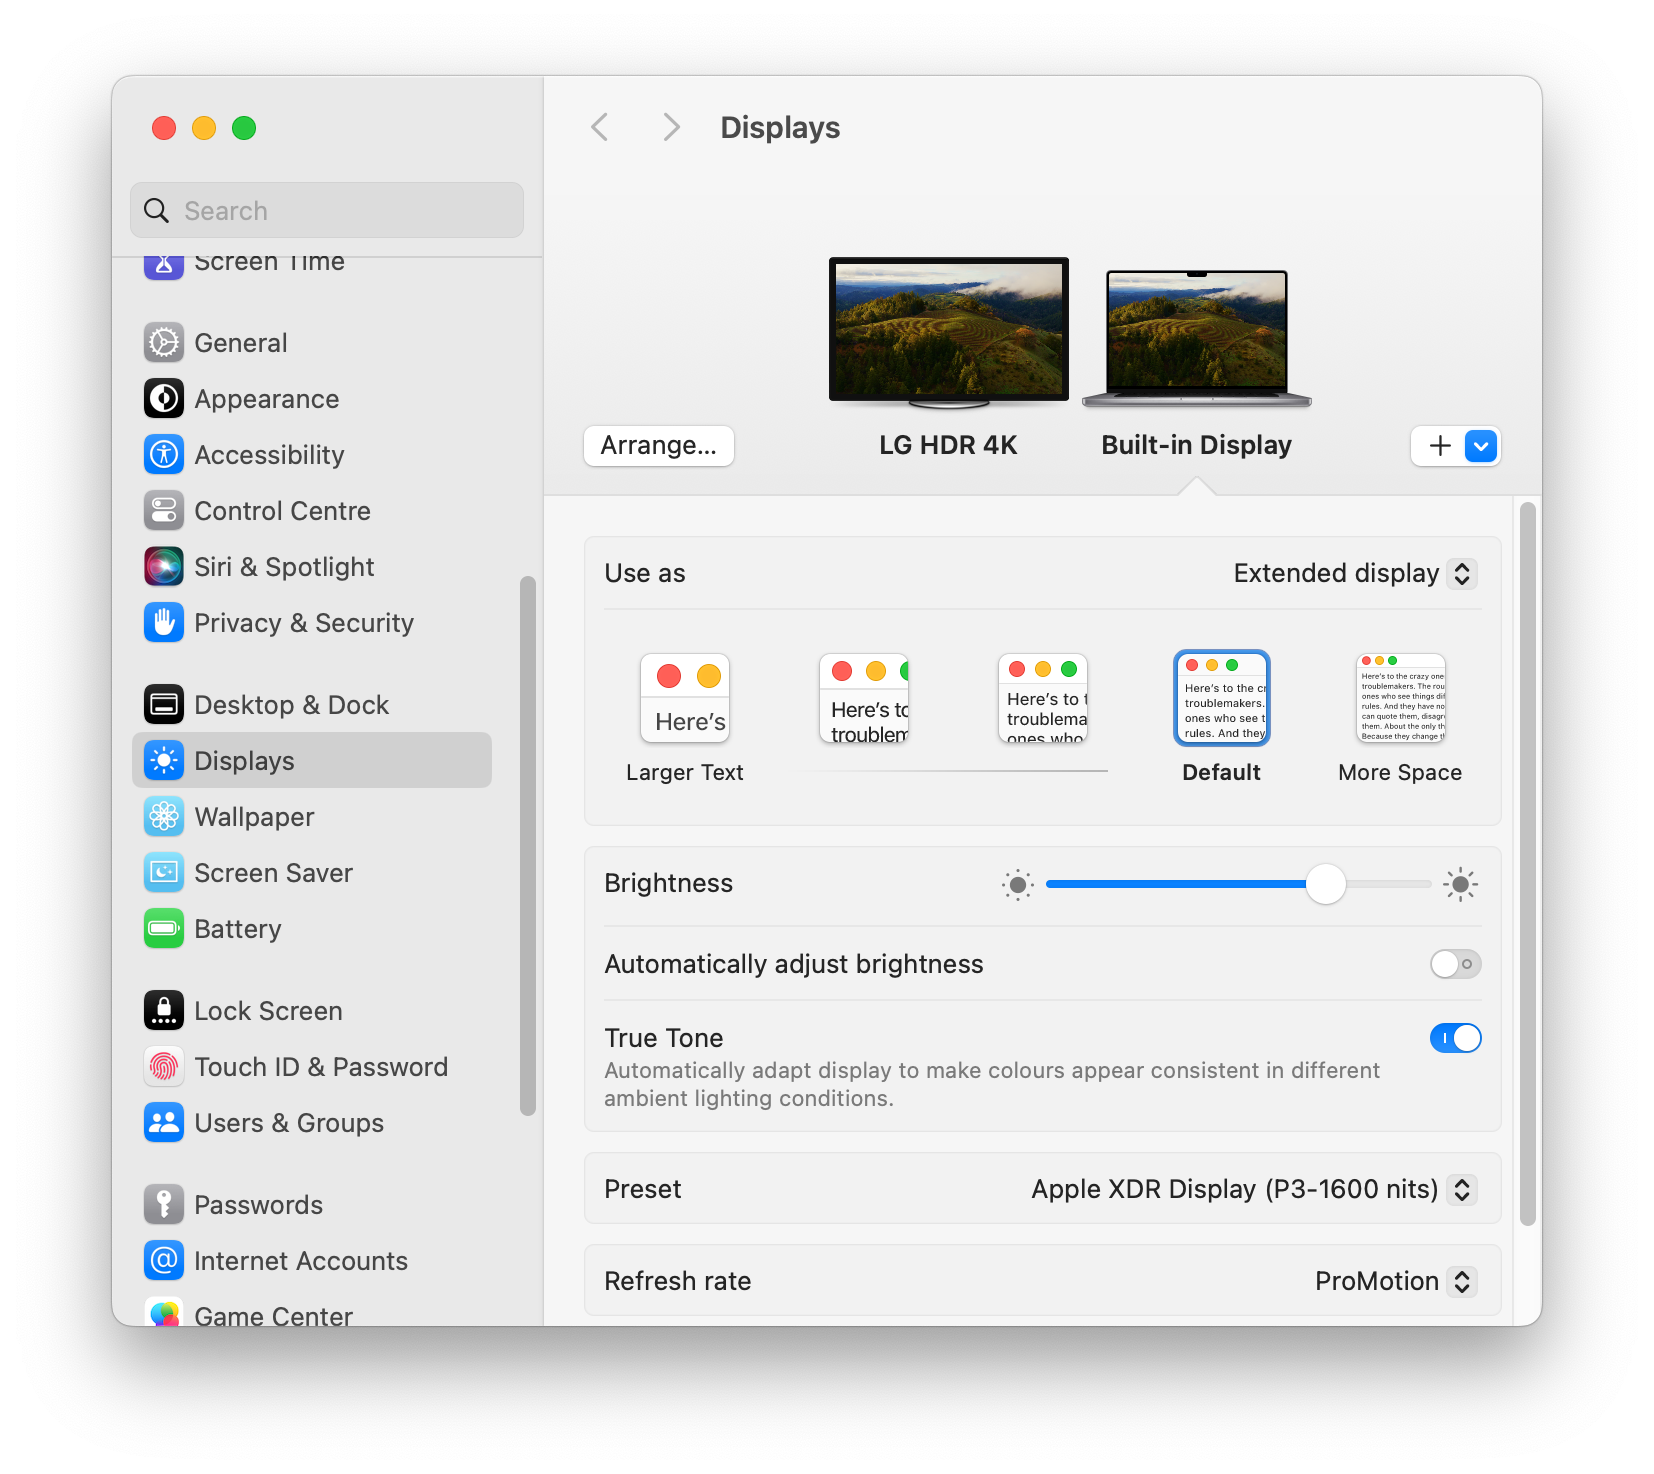
Task: Click the search magnifier icon
Action: click(x=157, y=211)
